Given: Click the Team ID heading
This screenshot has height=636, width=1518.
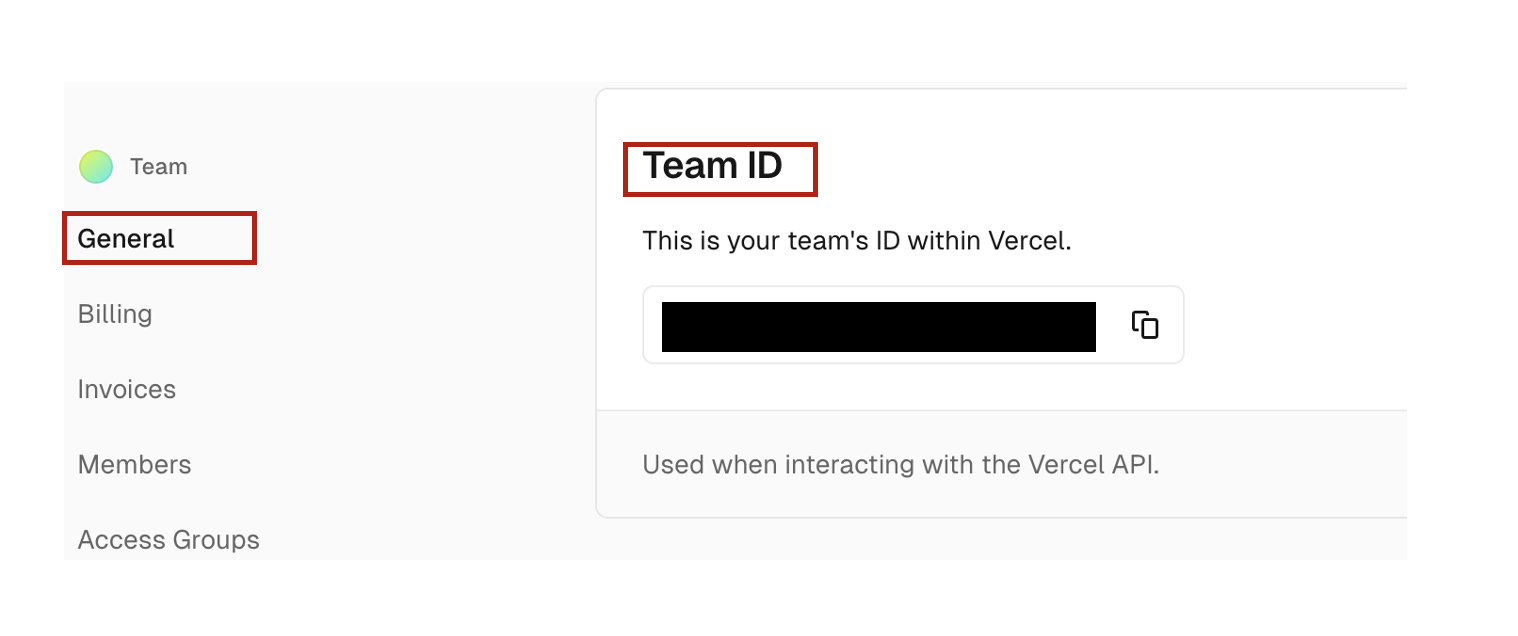Looking at the screenshot, I should click(714, 166).
